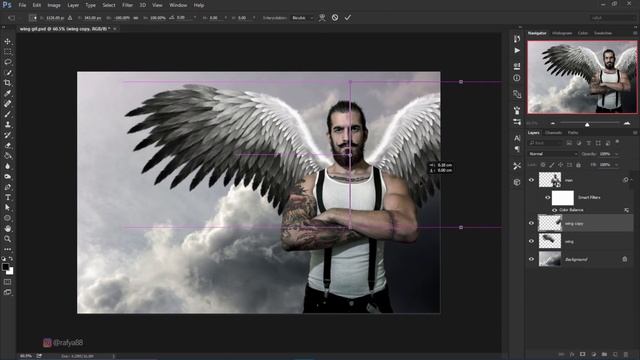
Task: Select the Paint Bucket tool
Action: [7, 156]
